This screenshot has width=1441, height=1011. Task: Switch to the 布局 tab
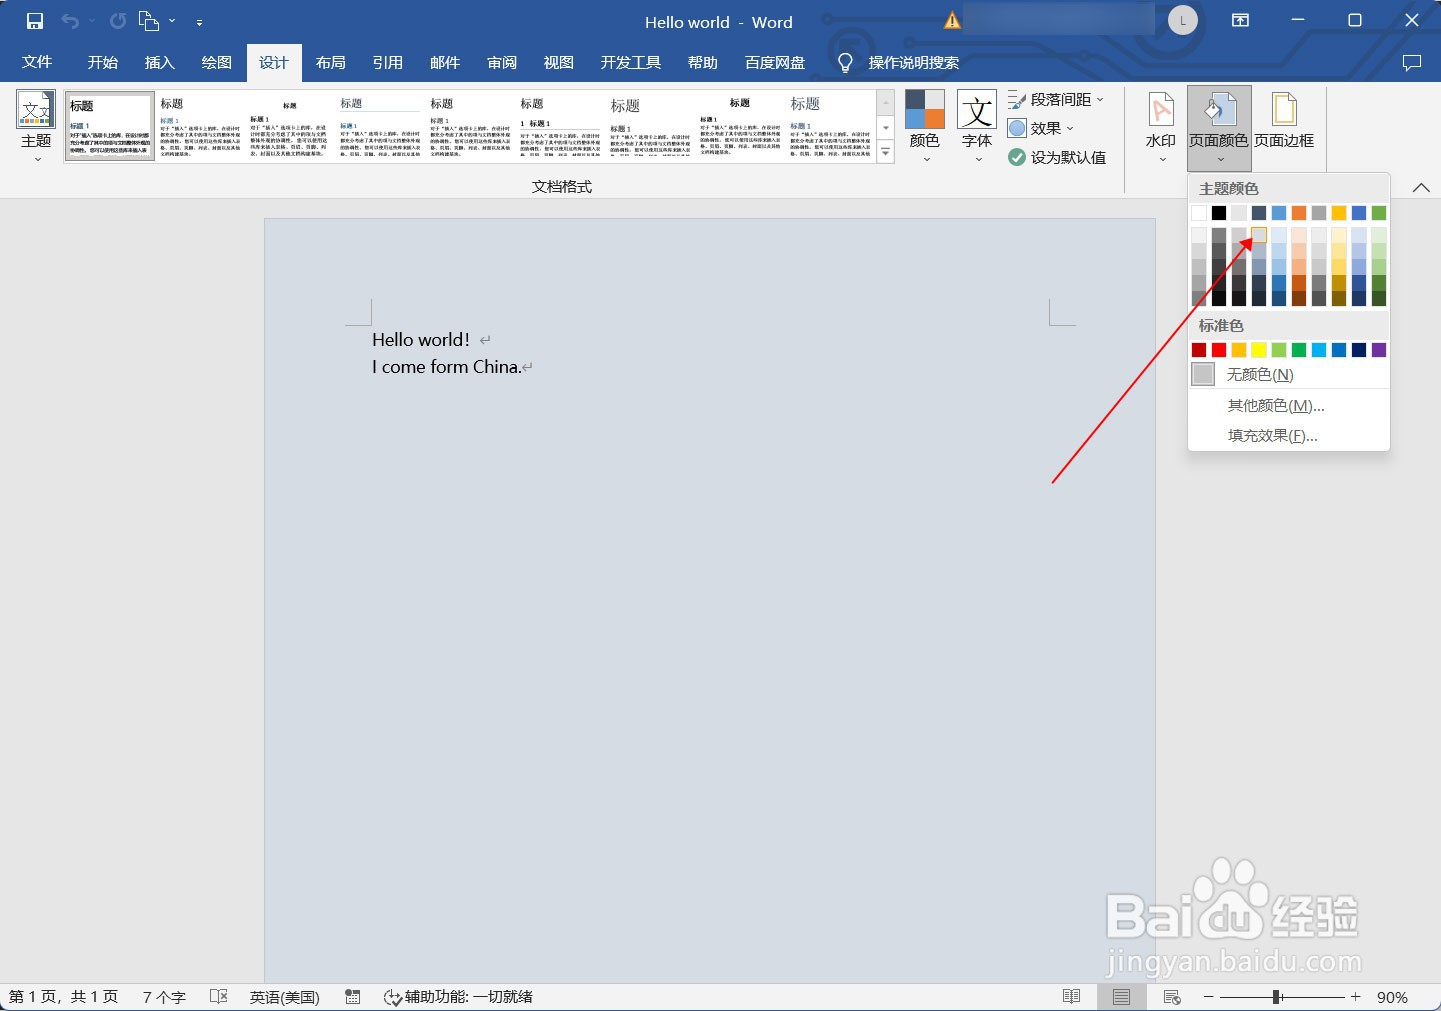[330, 62]
